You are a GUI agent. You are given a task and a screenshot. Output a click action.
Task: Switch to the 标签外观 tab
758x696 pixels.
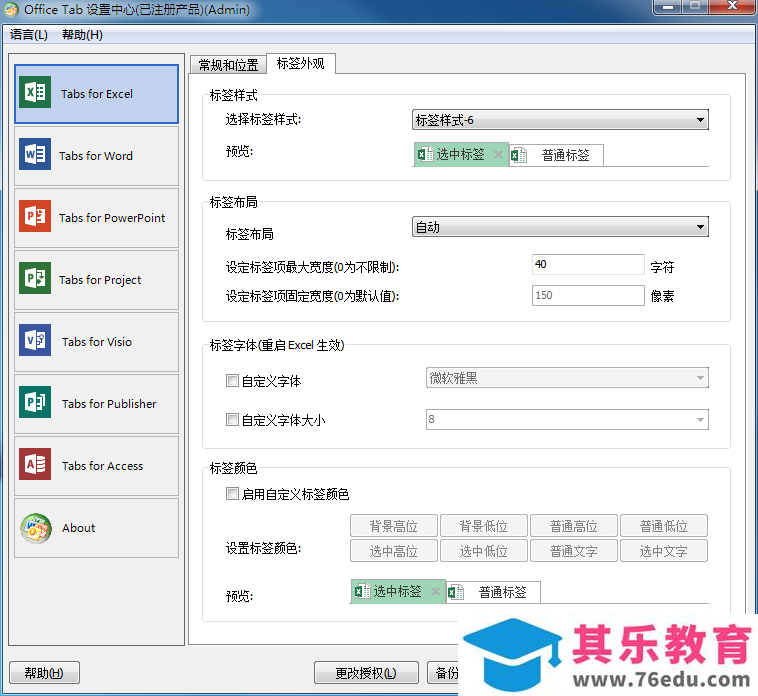(x=301, y=63)
